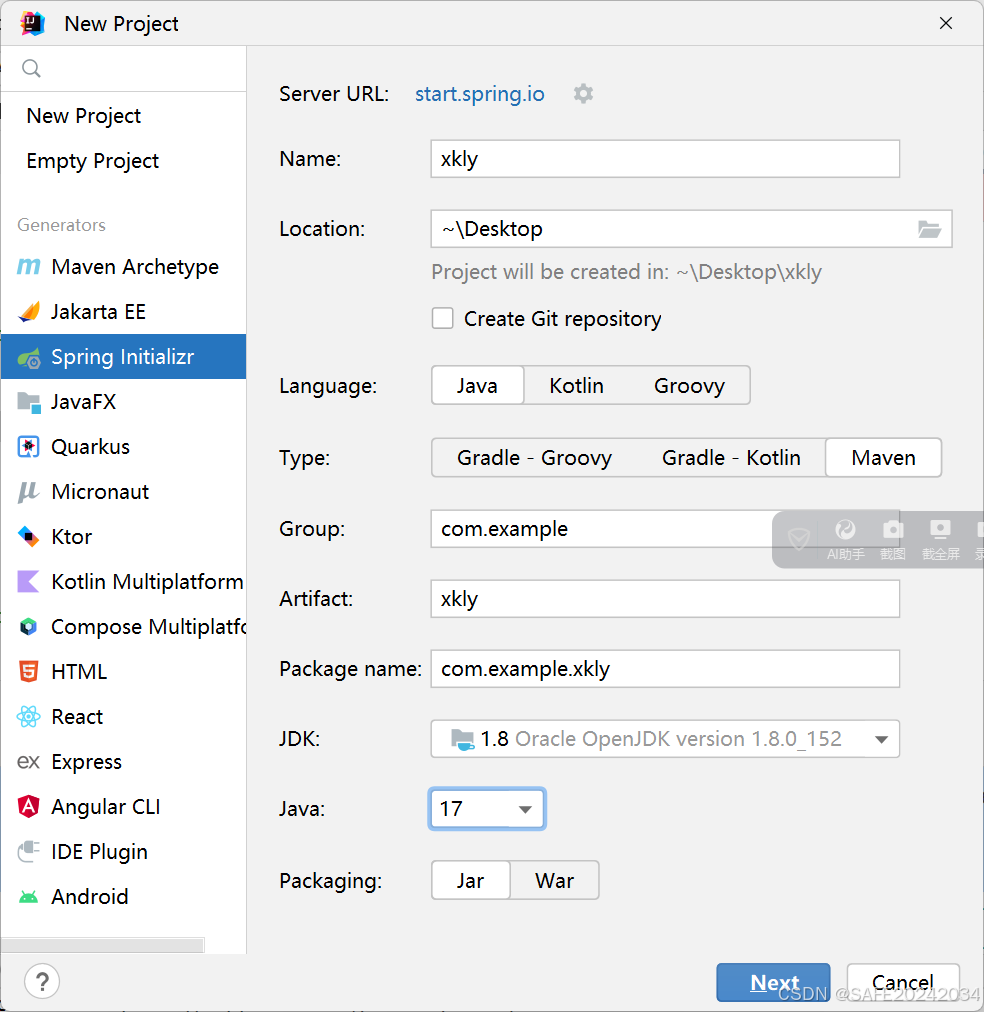Click the Server URL settings gear

(583, 93)
